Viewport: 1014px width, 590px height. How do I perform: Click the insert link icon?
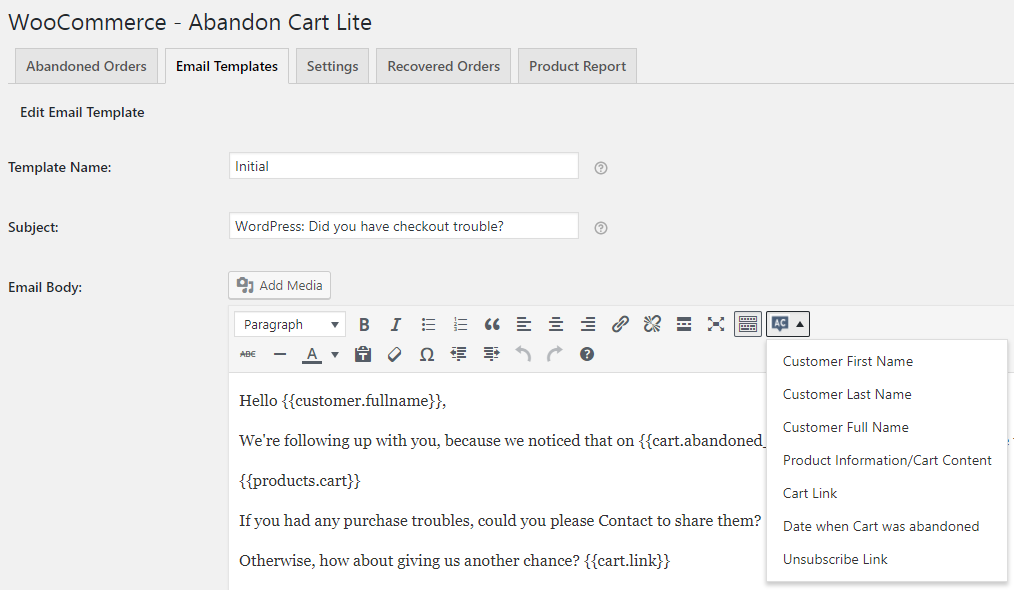coord(620,324)
